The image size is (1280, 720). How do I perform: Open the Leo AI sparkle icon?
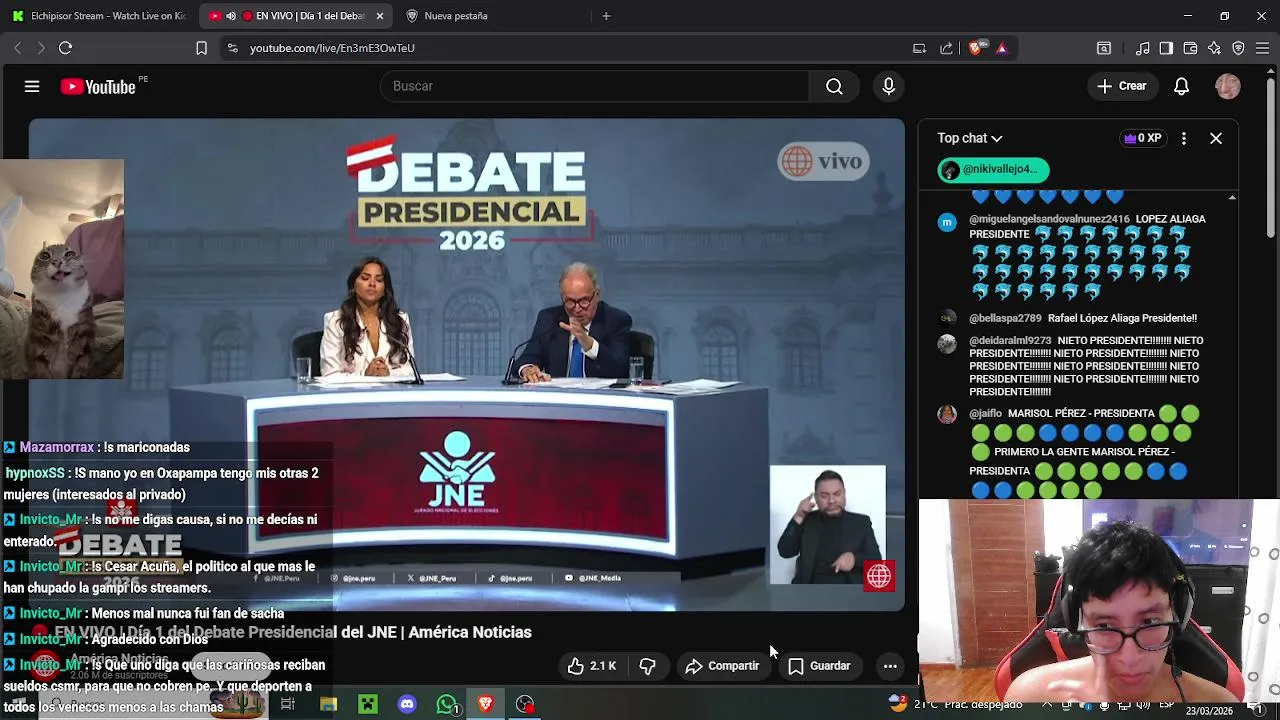(x=1214, y=48)
